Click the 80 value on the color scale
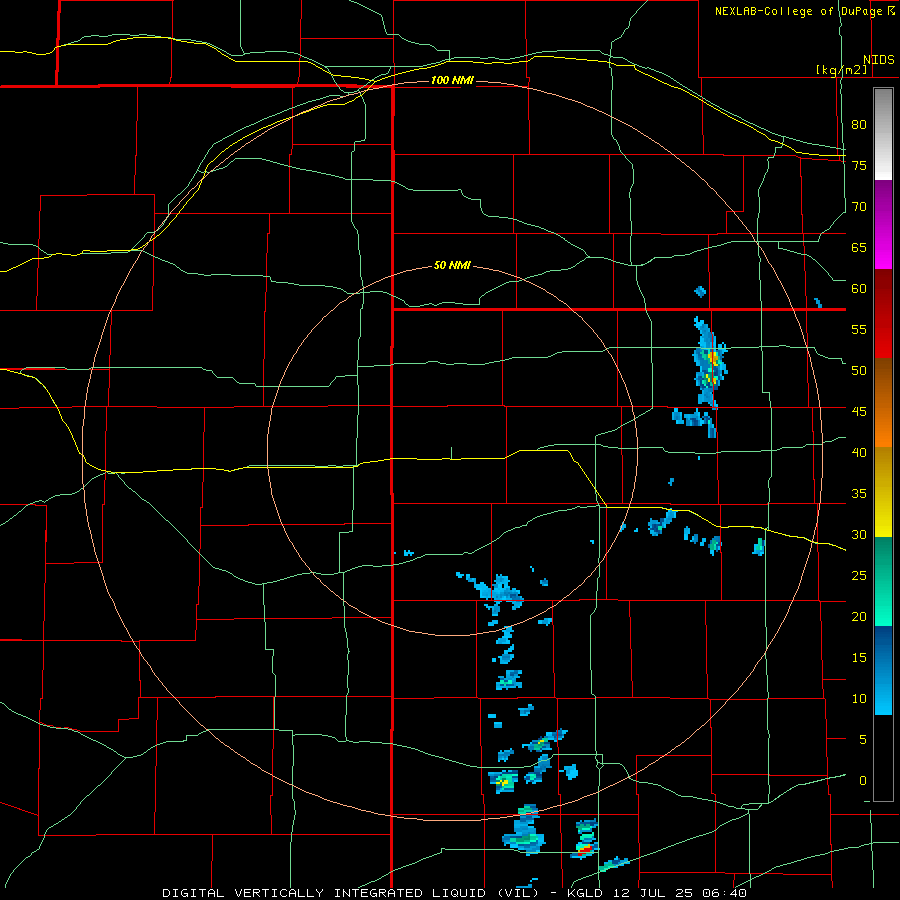The width and height of the screenshot is (900, 900). tap(859, 125)
